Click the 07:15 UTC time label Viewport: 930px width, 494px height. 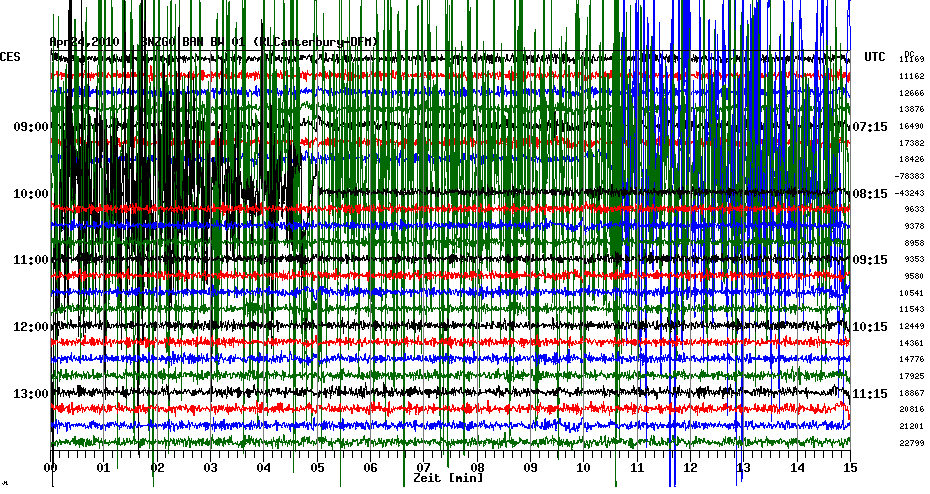(869, 127)
